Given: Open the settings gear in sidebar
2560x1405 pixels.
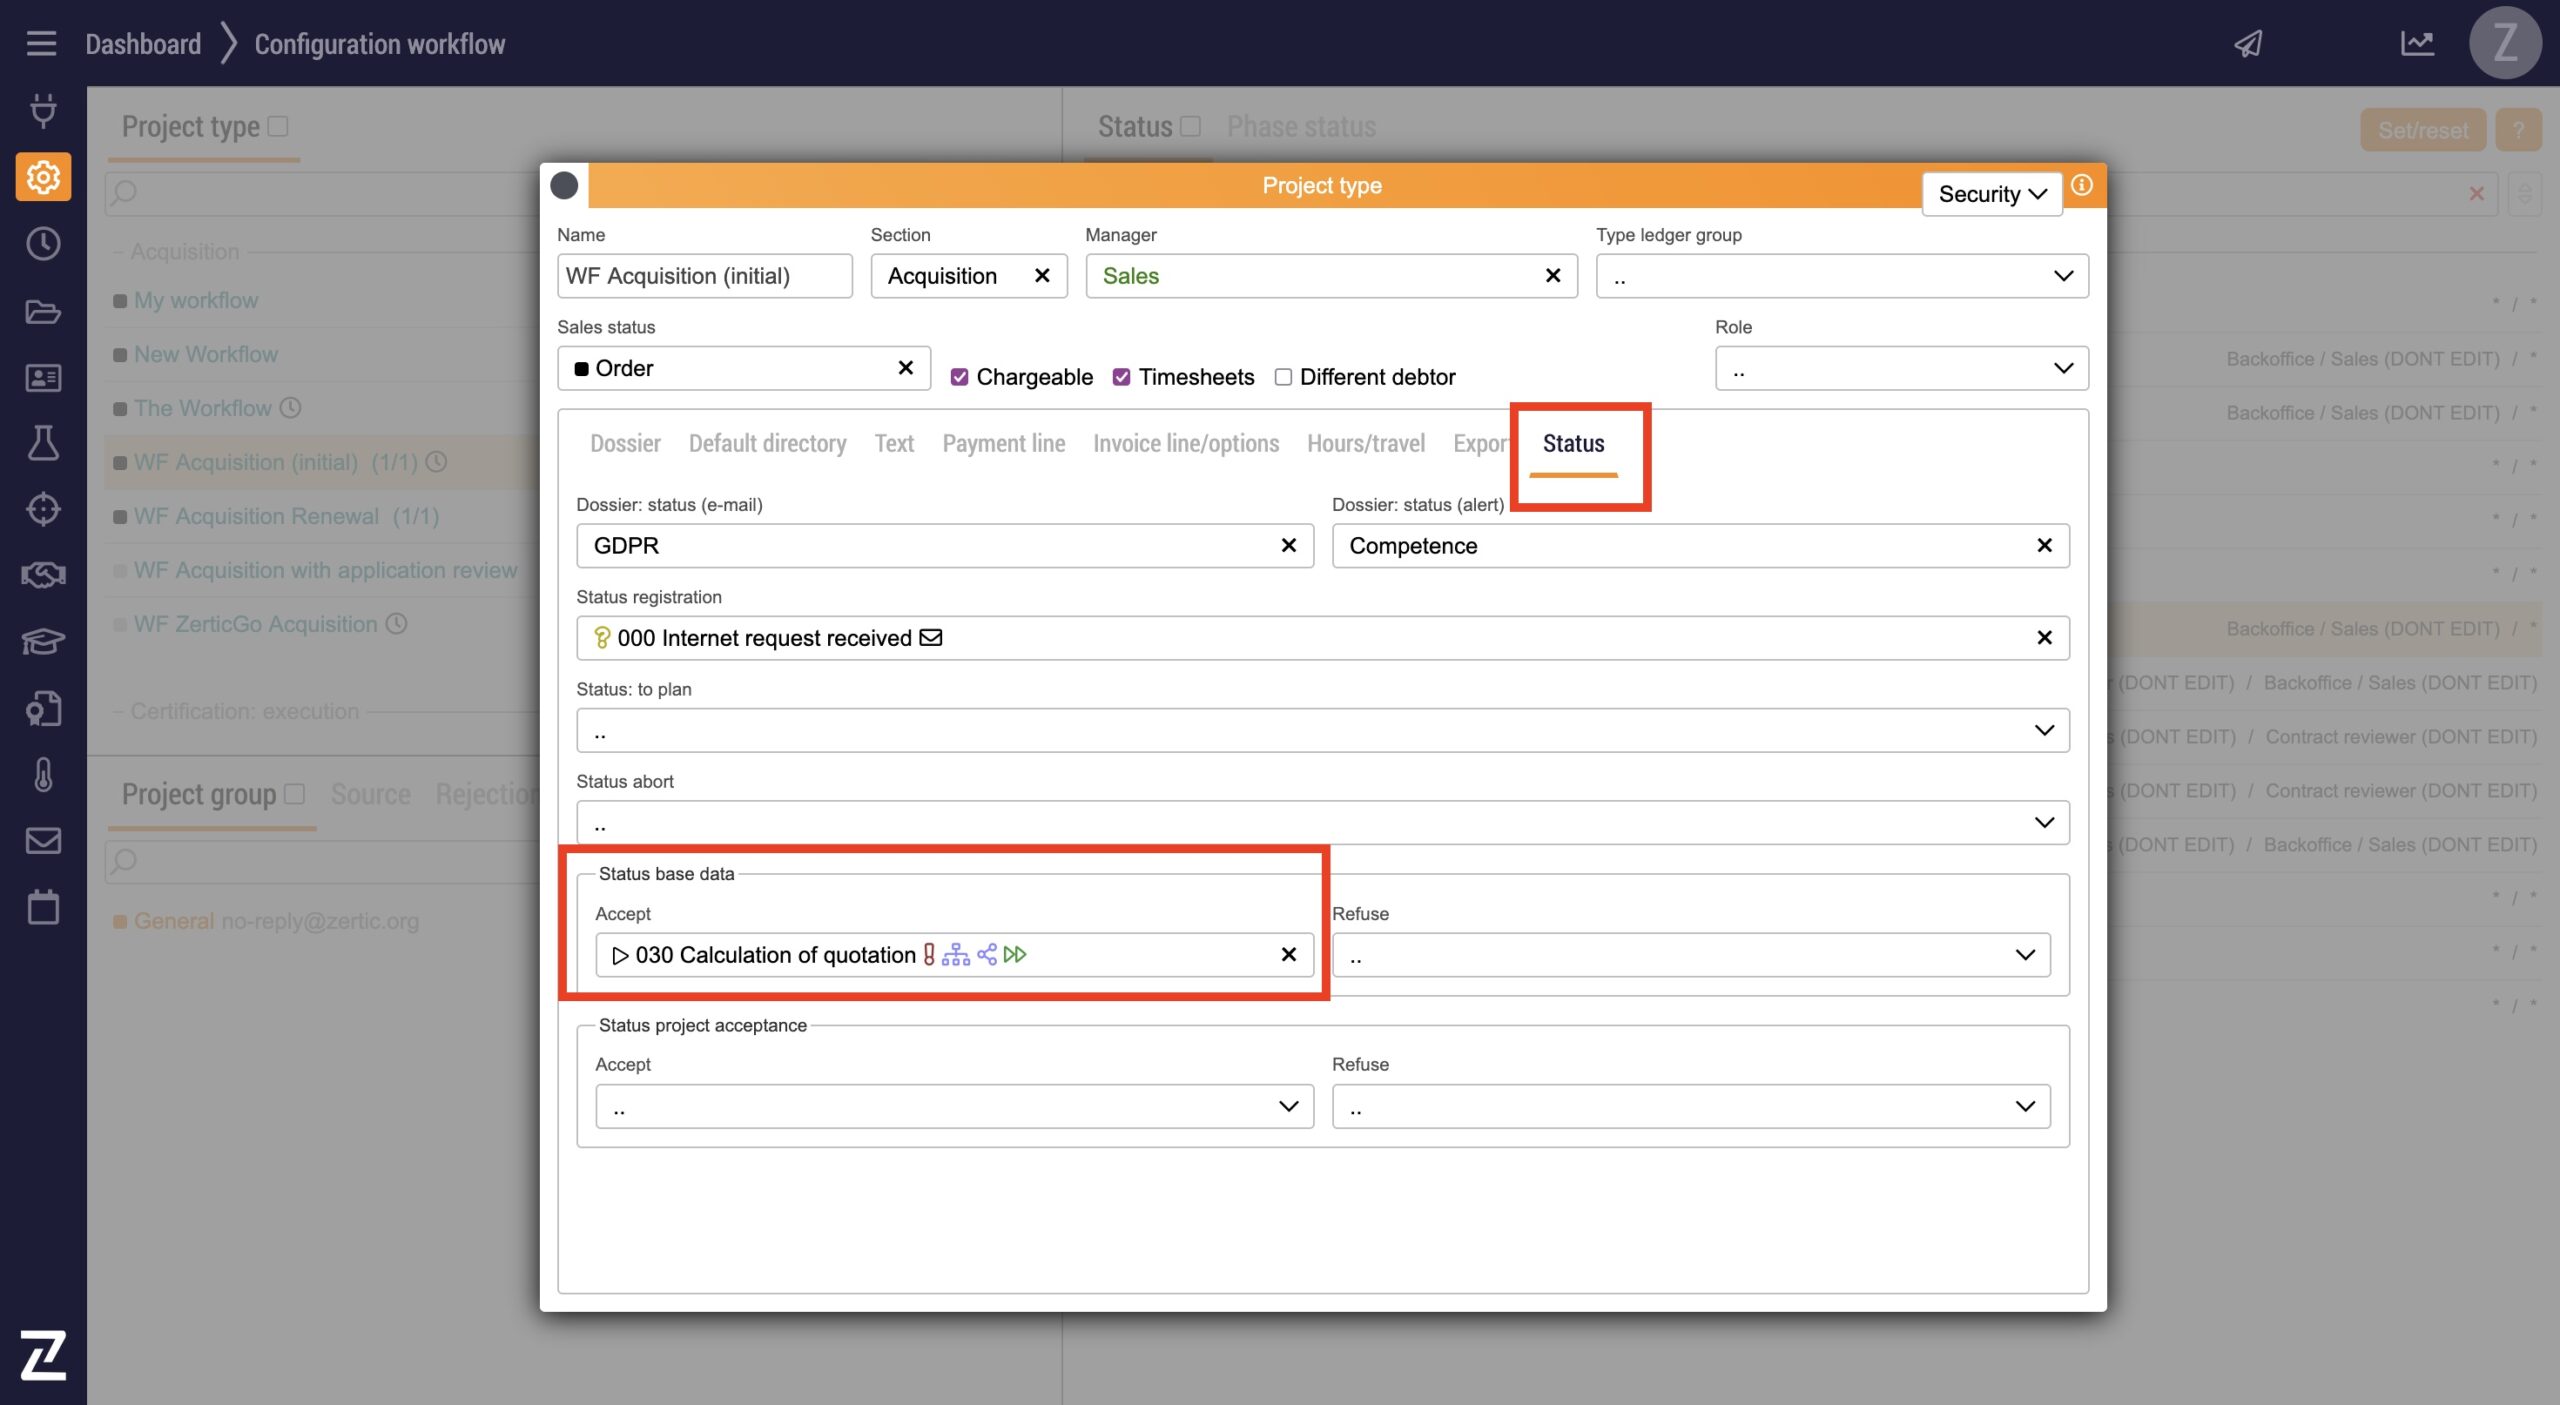Looking at the screenshot, I should pos(43,177).
